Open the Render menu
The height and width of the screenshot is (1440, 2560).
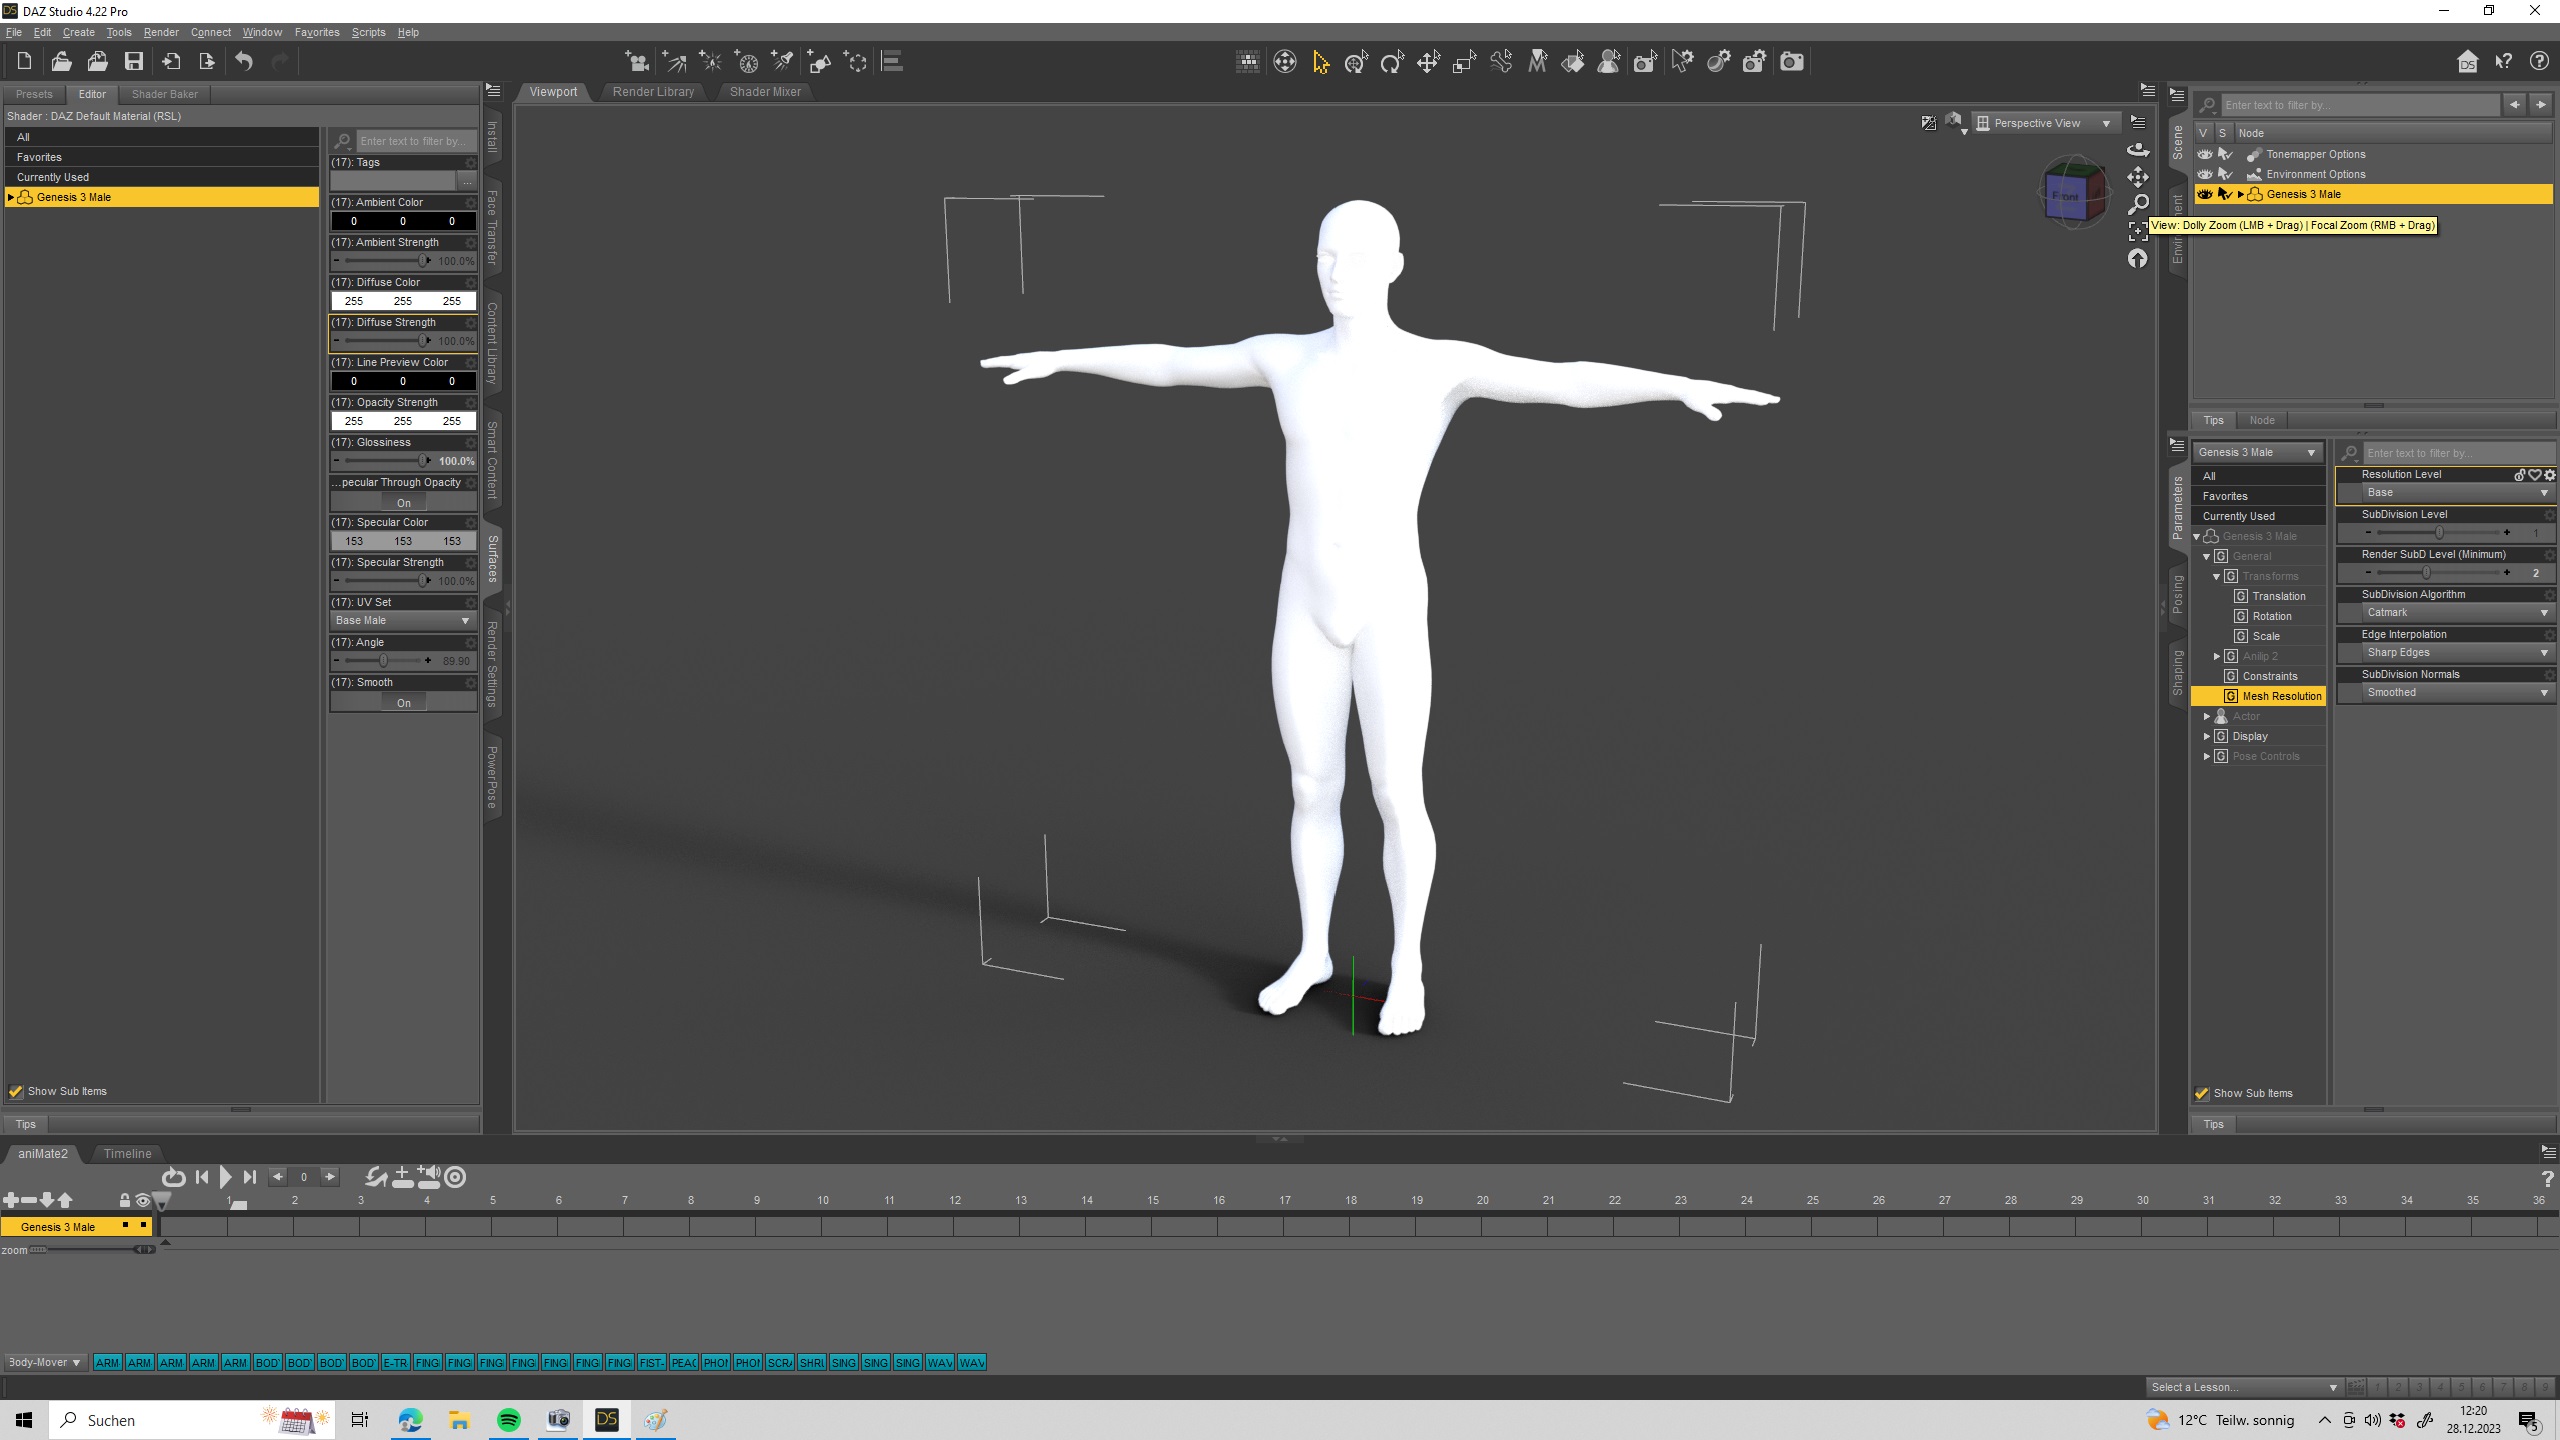tap(160, 32)
